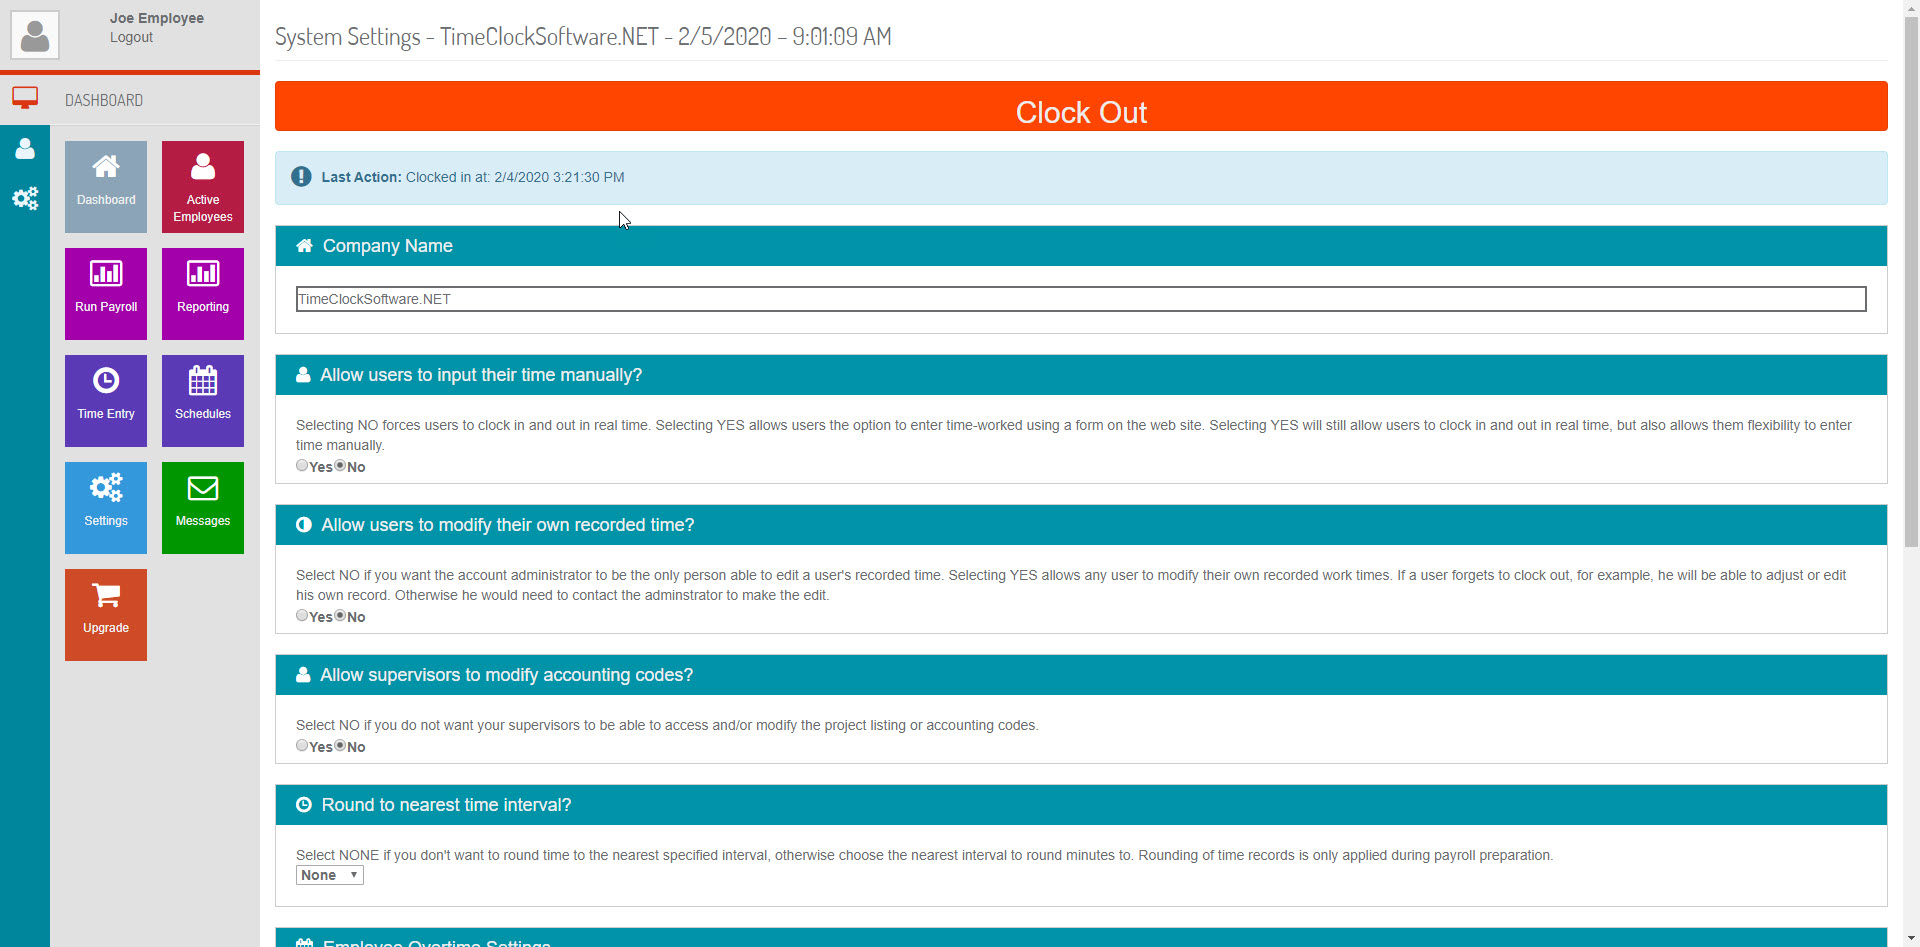The width and height of the screenshot is (1920, 947).
Task: Click the gears icon in left sidebar
Action: click(x=25, y=198)
